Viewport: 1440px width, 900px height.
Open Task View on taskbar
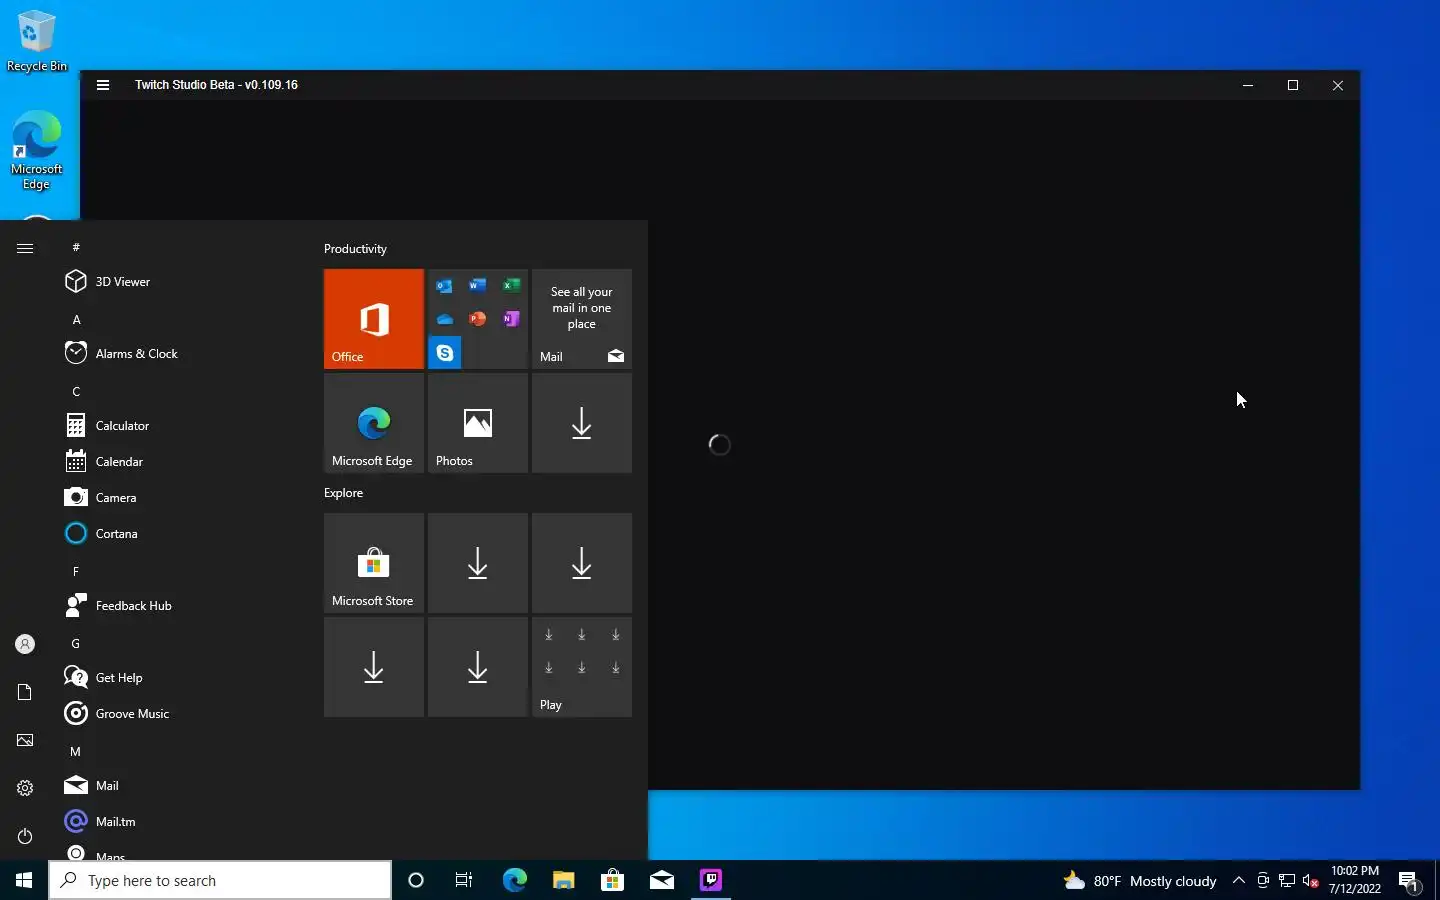coord(464,880)
